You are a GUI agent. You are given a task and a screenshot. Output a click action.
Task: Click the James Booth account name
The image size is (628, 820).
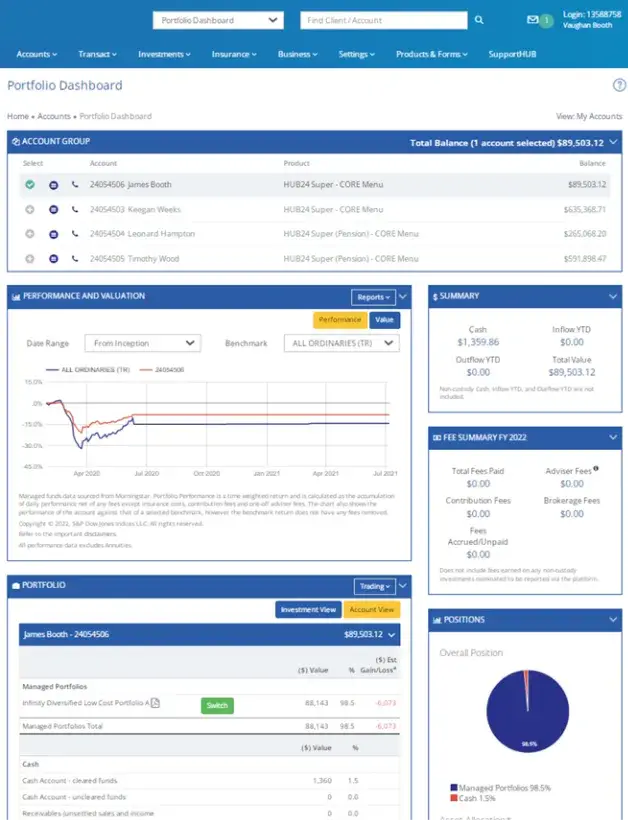click(149, 184)
